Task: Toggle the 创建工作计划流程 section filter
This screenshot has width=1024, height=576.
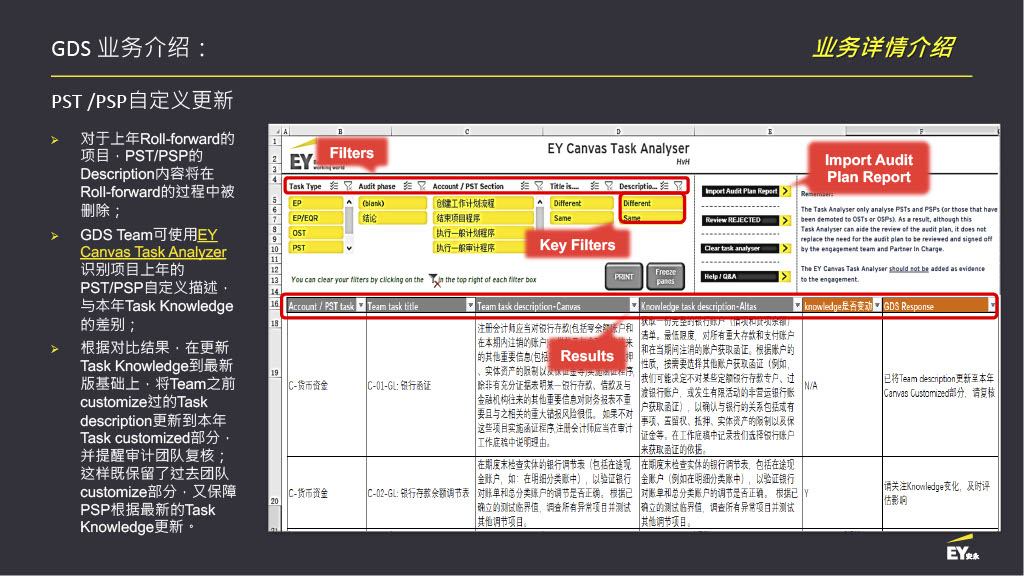Action: (x=483, y=203)
